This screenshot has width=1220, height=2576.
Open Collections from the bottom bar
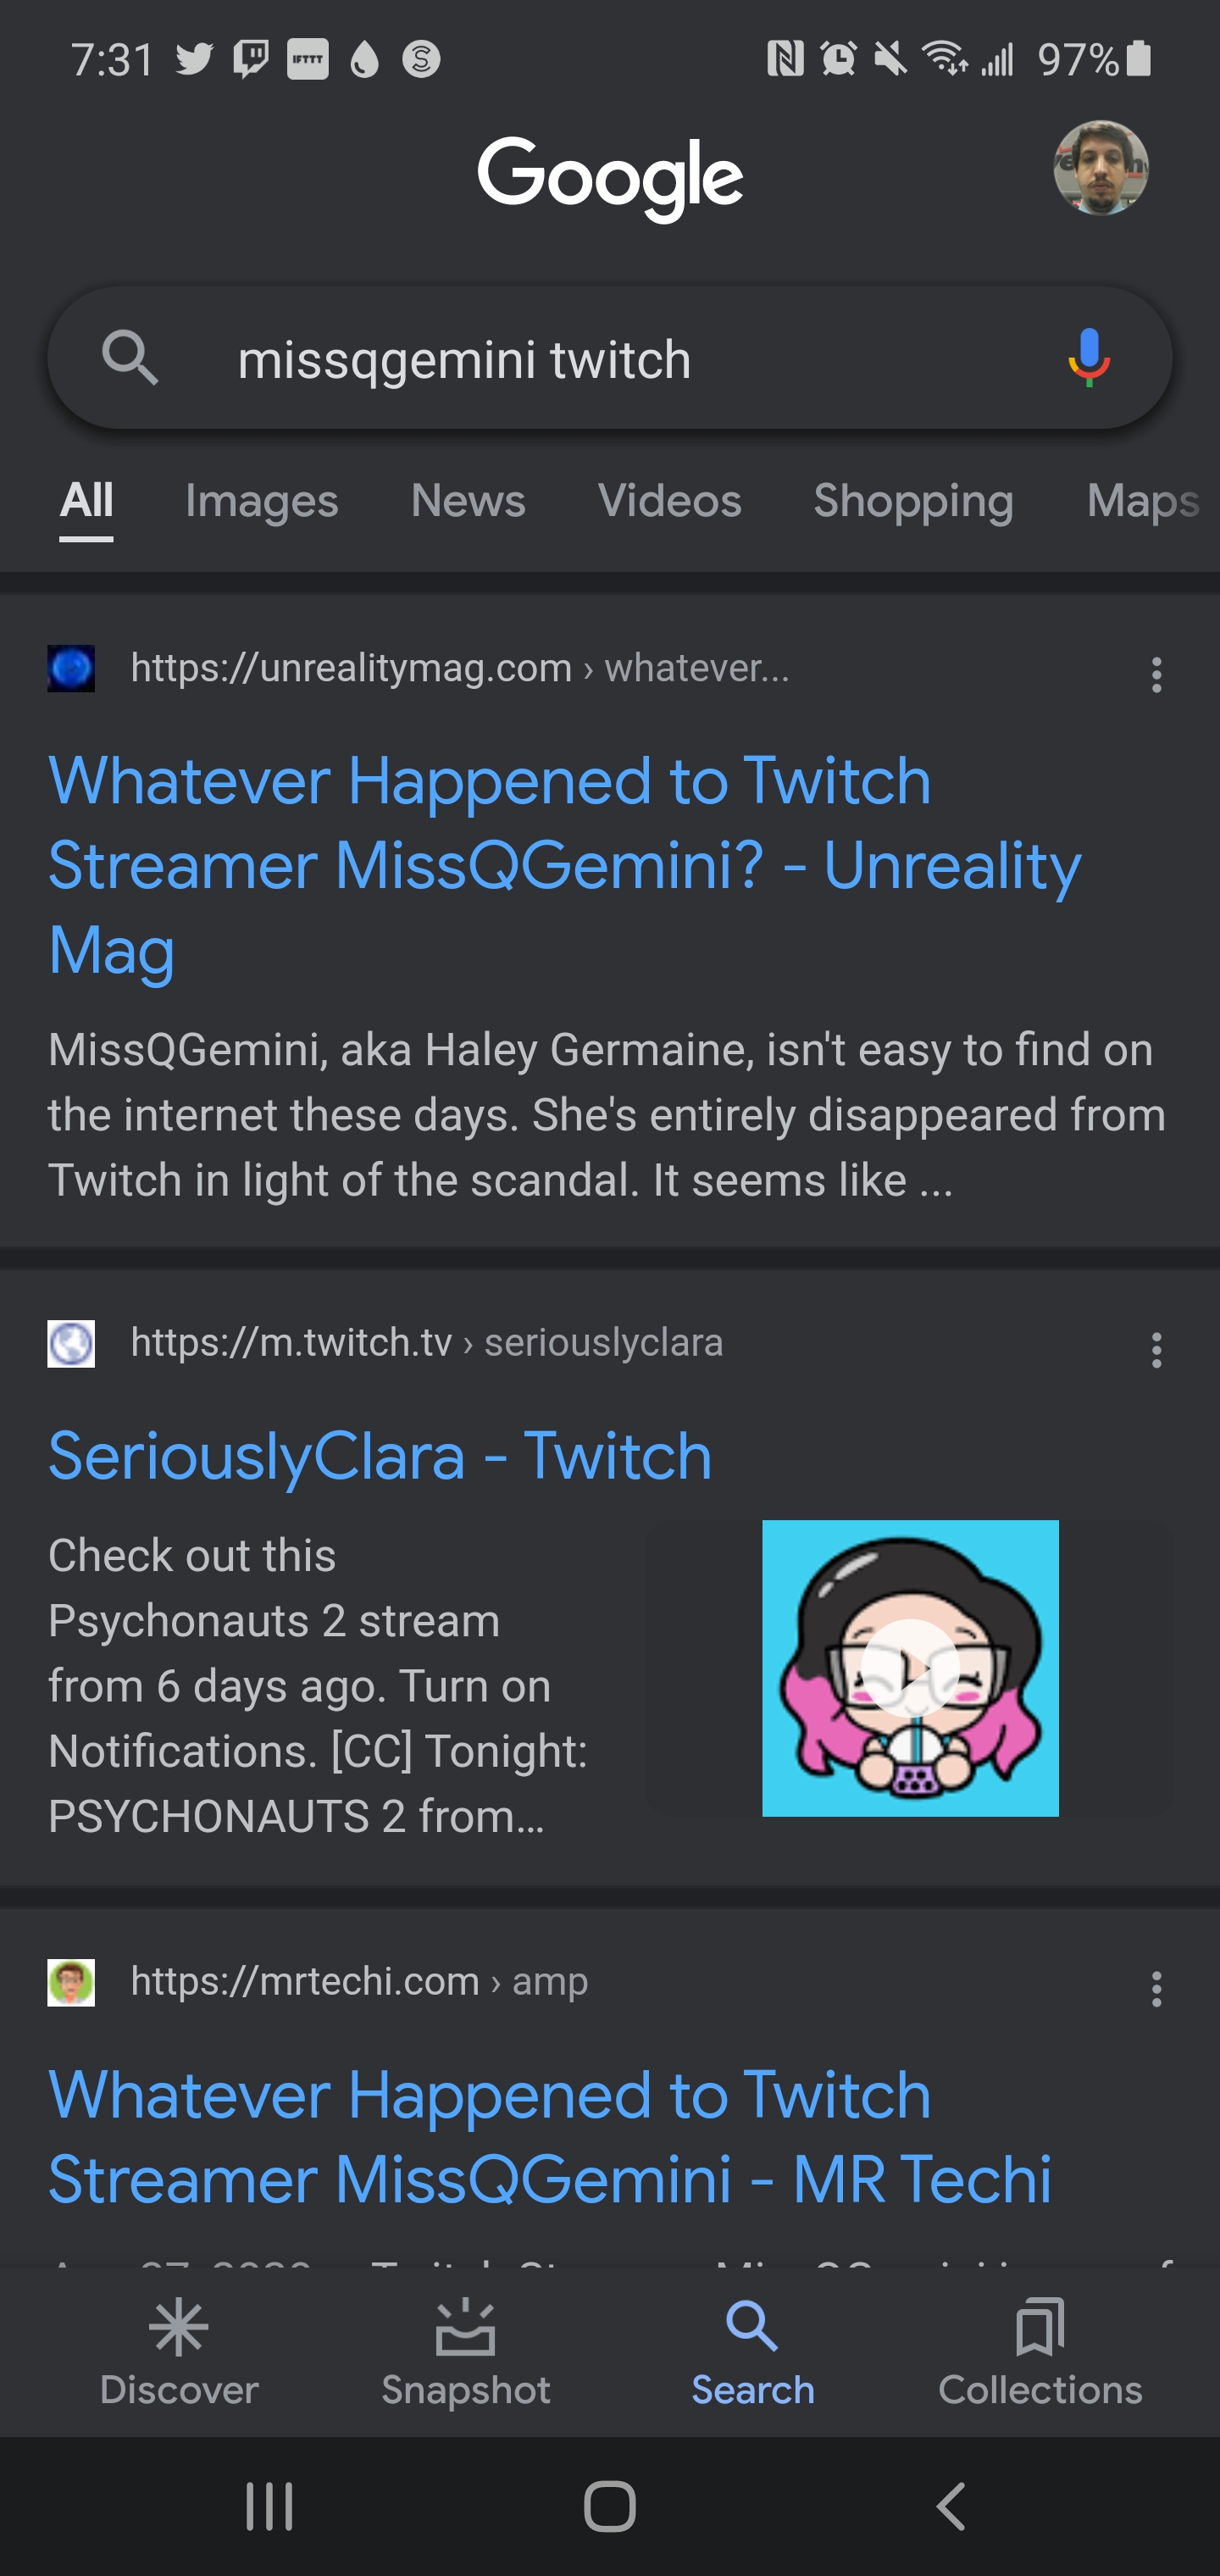pyautogui.click(x=1039, y=2352)
